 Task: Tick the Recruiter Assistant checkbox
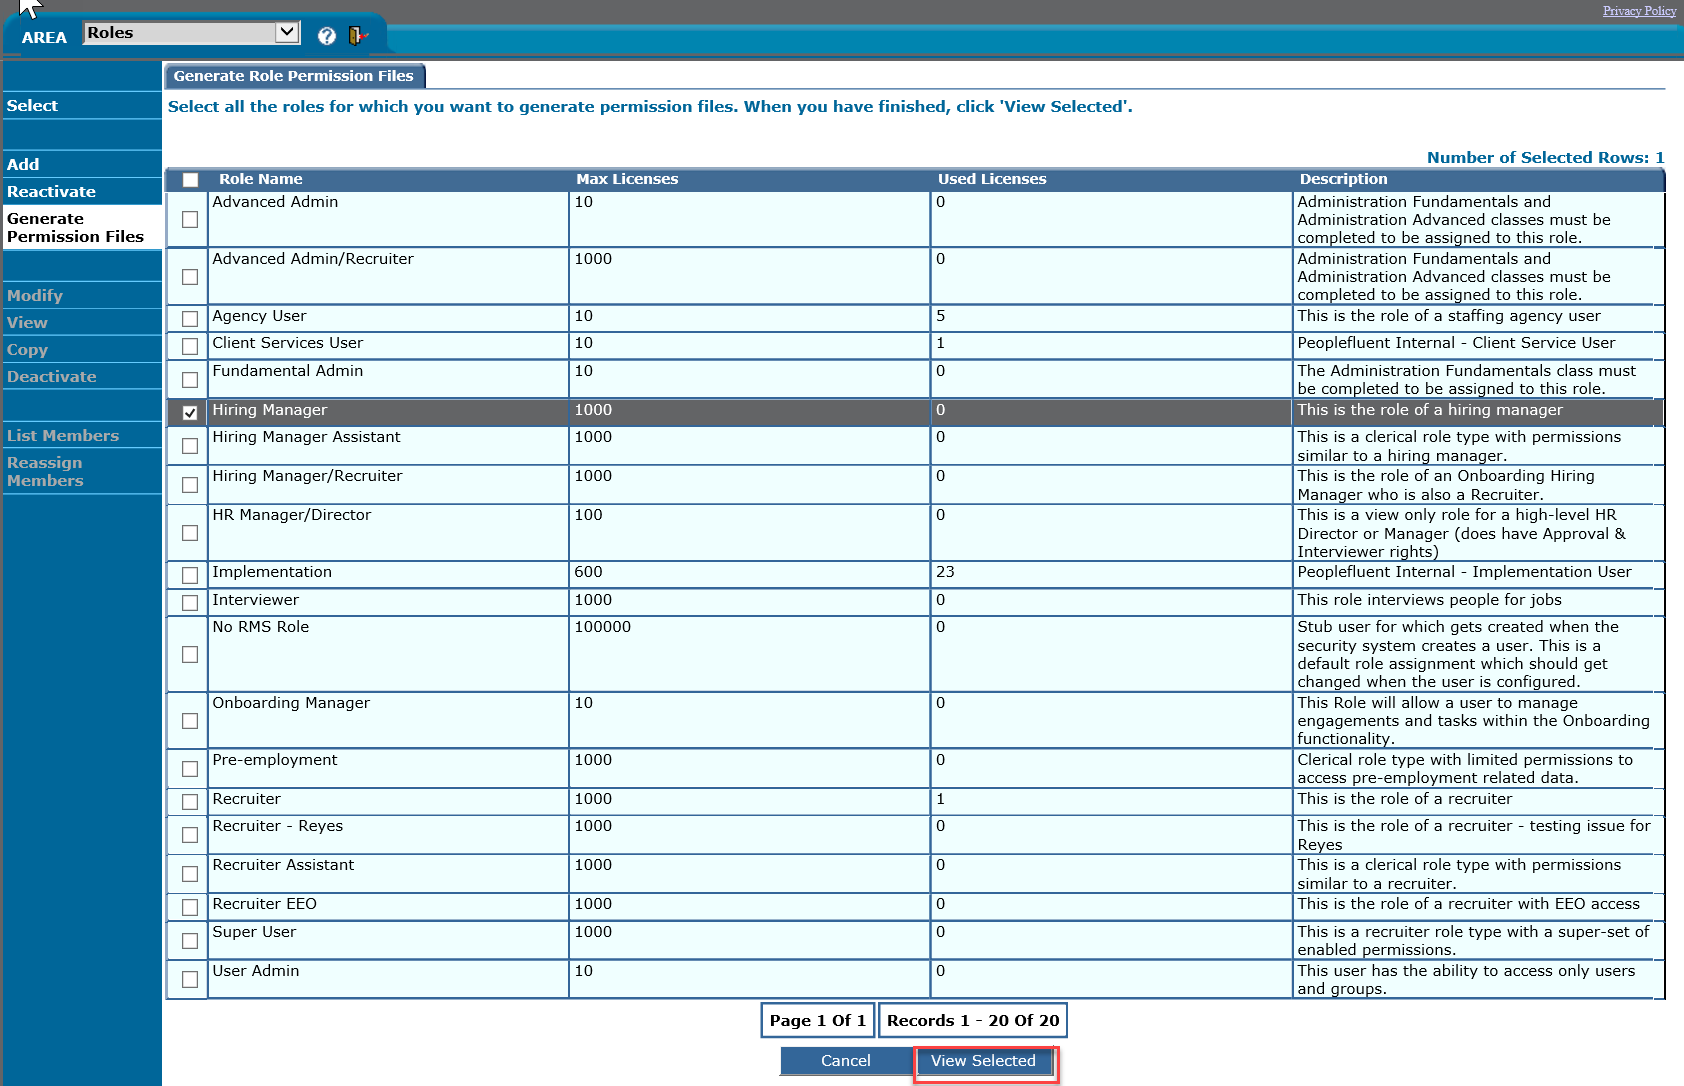pyautogui.click(x=190, y=874)
